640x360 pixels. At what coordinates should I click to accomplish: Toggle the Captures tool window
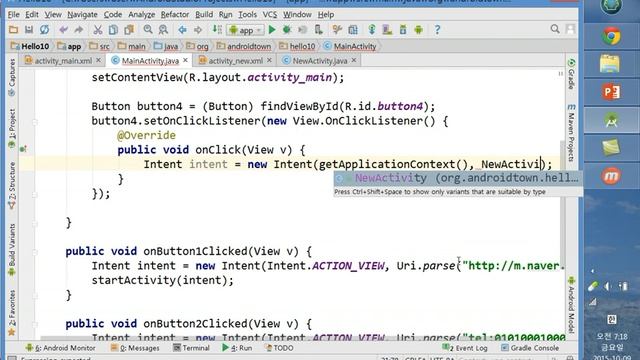pos(12,77)
